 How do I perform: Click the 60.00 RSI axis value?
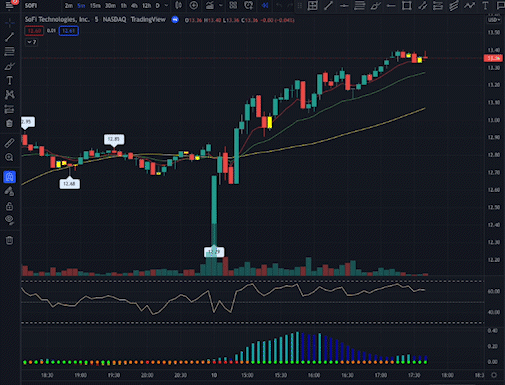coord(493,291)
